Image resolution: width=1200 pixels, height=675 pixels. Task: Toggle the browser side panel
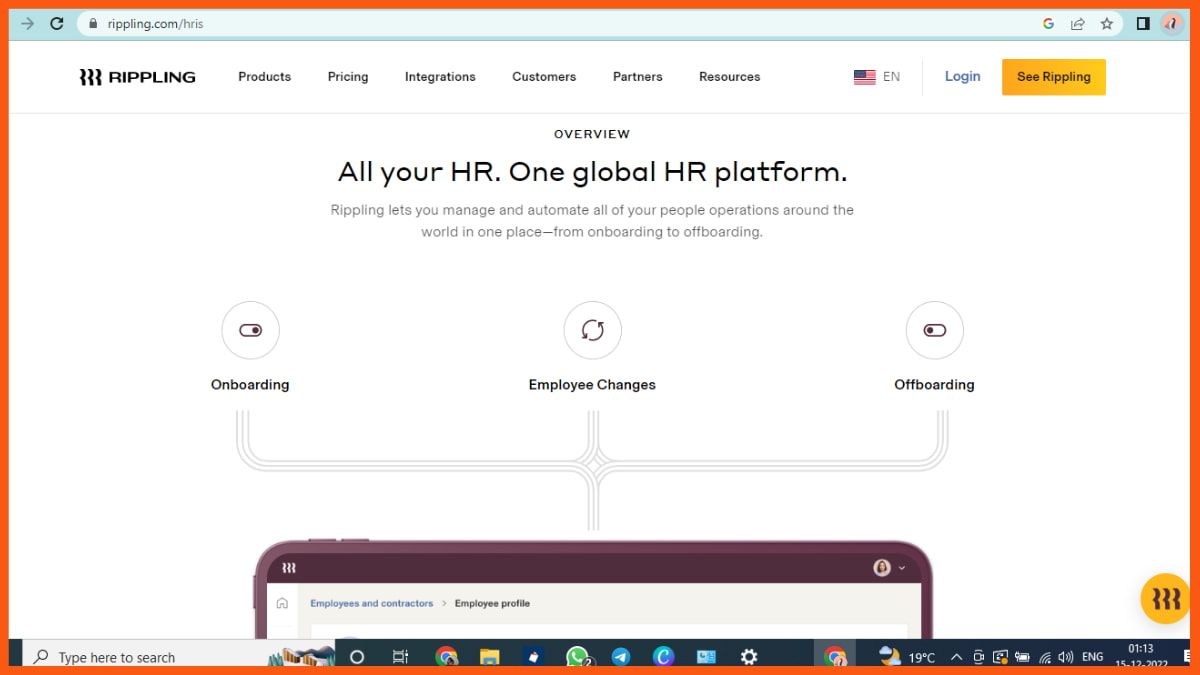click(x=1142, y=22)
